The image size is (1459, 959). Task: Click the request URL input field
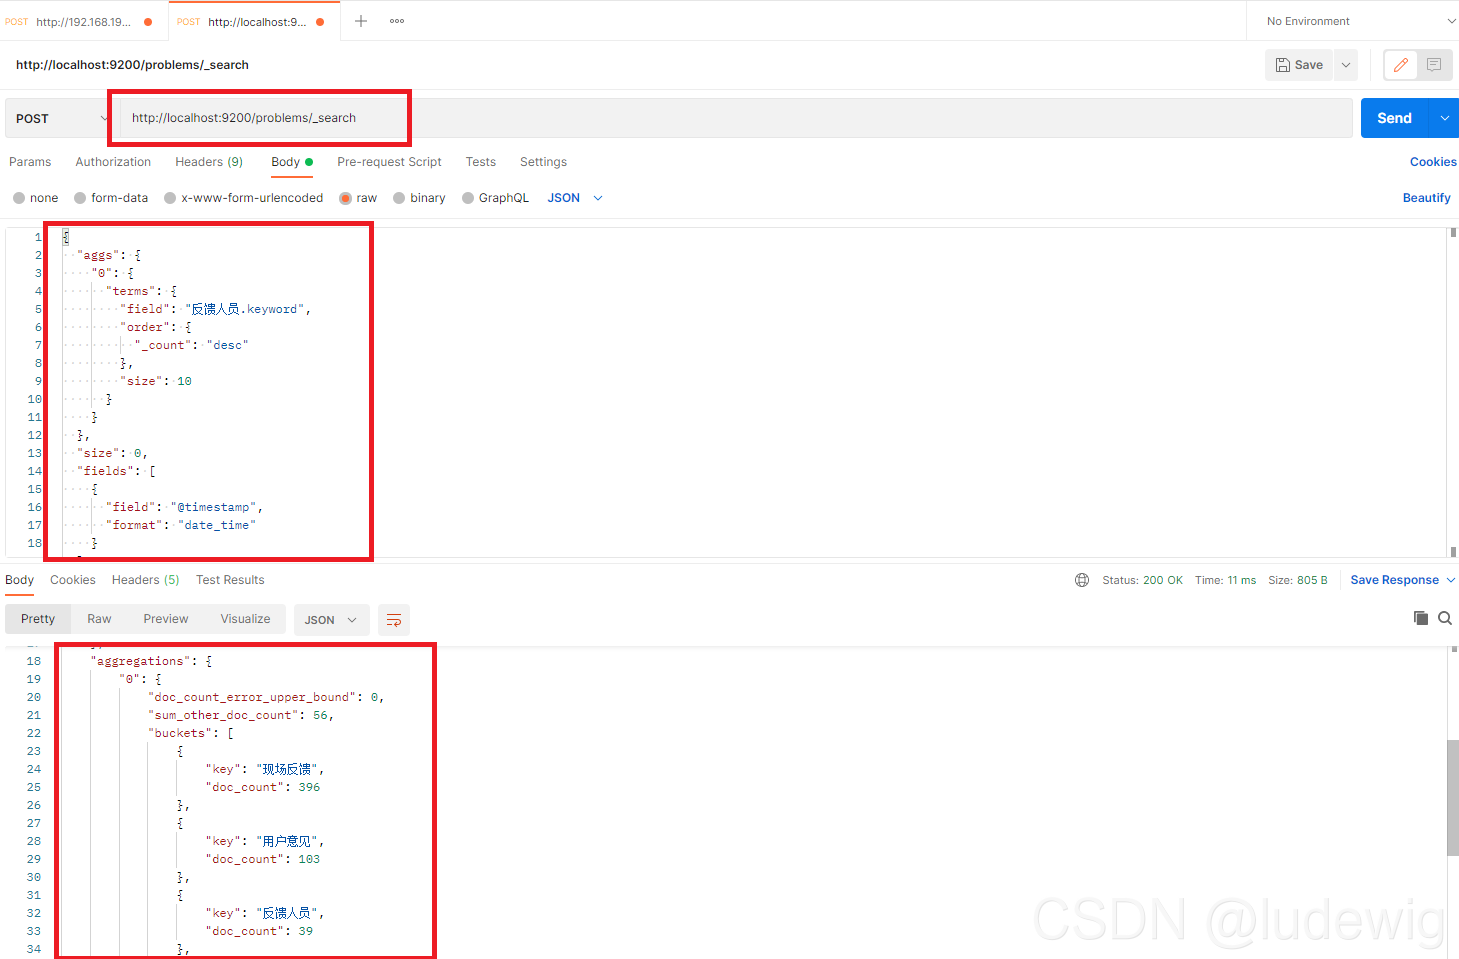[x=736, y=118]
